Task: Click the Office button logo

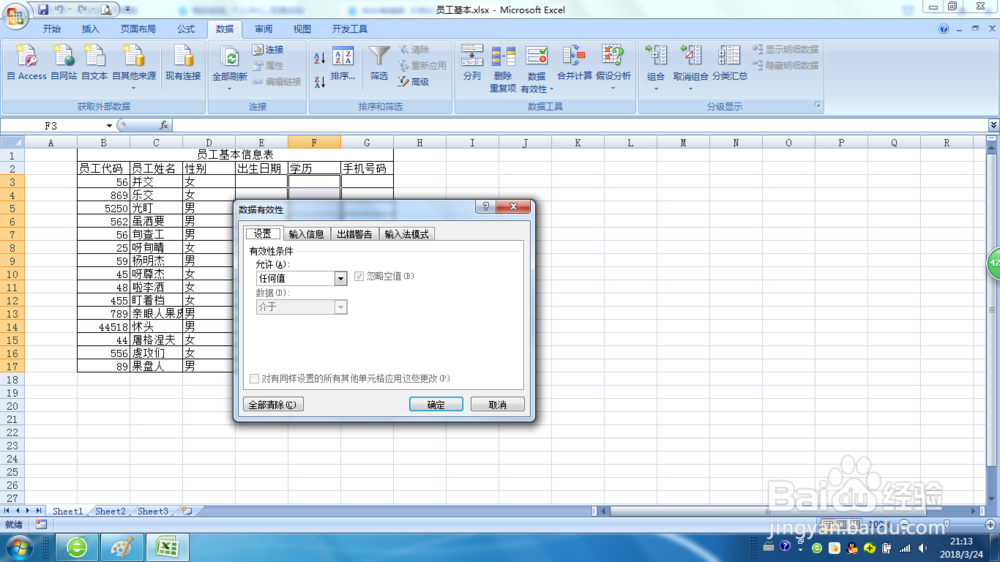Action: [x=15, y=15]
